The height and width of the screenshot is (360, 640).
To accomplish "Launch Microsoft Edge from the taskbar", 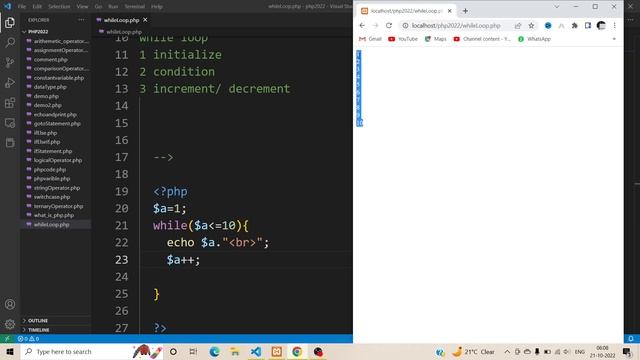I will (x=214, y=351).
